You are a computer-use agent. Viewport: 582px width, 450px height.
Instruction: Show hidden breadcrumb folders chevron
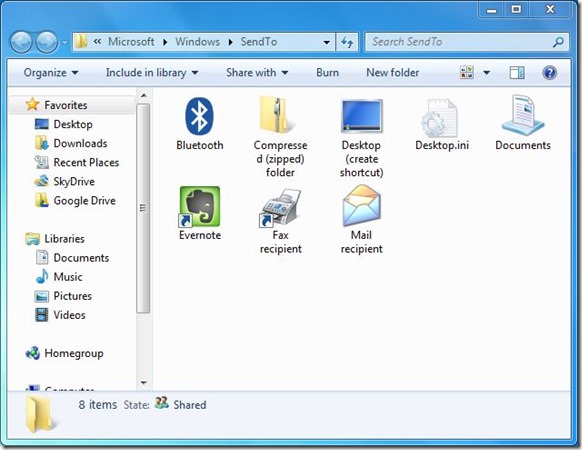tap(97, 42)
